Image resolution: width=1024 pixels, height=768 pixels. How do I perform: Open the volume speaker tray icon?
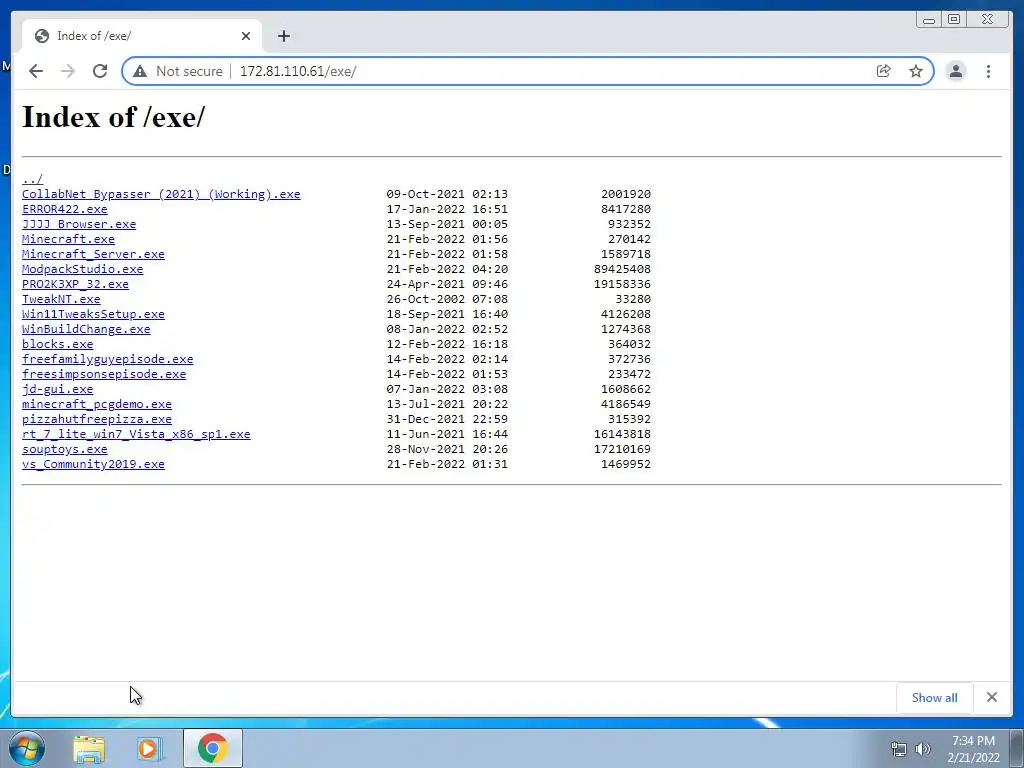(x=922, y=749)
